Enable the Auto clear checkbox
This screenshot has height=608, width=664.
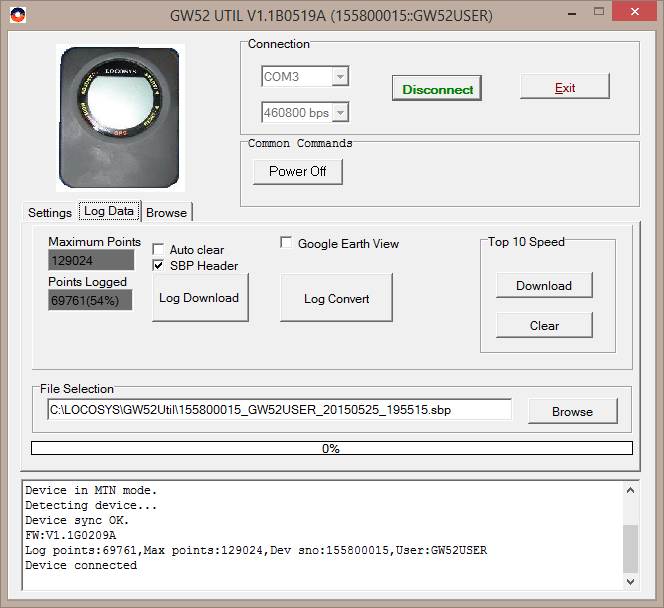(x=158, y=250)
